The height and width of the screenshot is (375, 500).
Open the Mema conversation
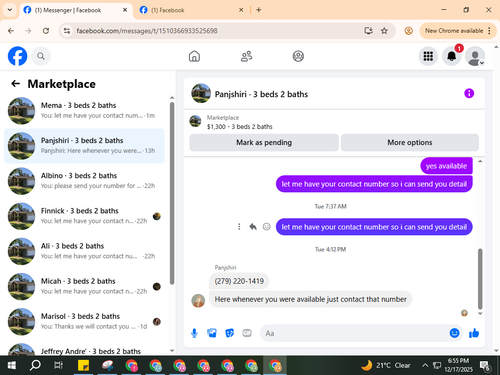click(84, 111)
